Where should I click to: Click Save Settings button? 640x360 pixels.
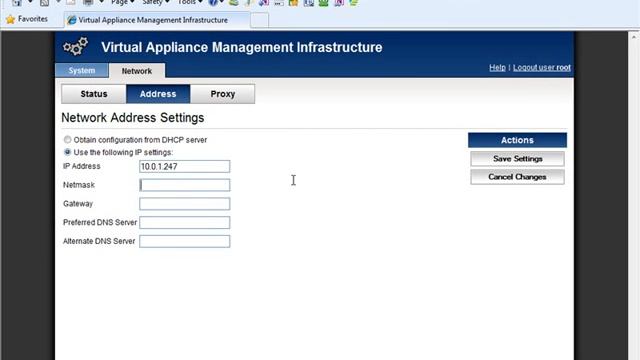click(x=517, y=159)
